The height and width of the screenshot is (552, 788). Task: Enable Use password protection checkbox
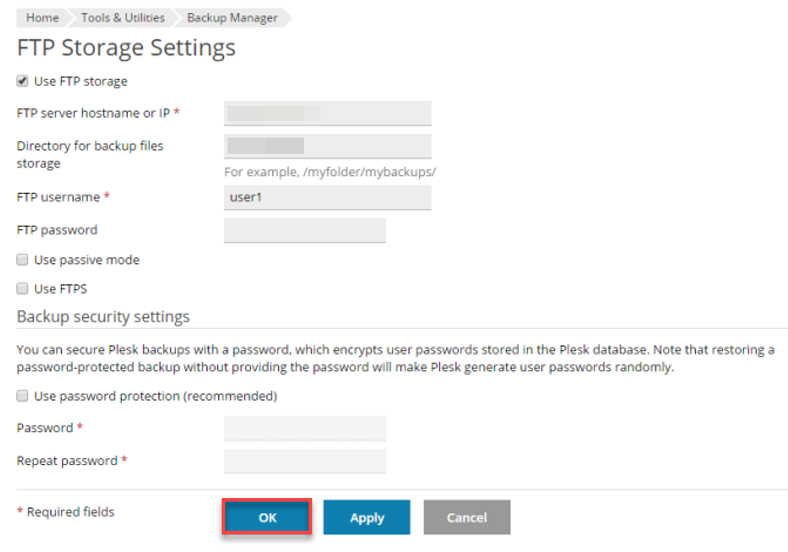click(22, 396)
